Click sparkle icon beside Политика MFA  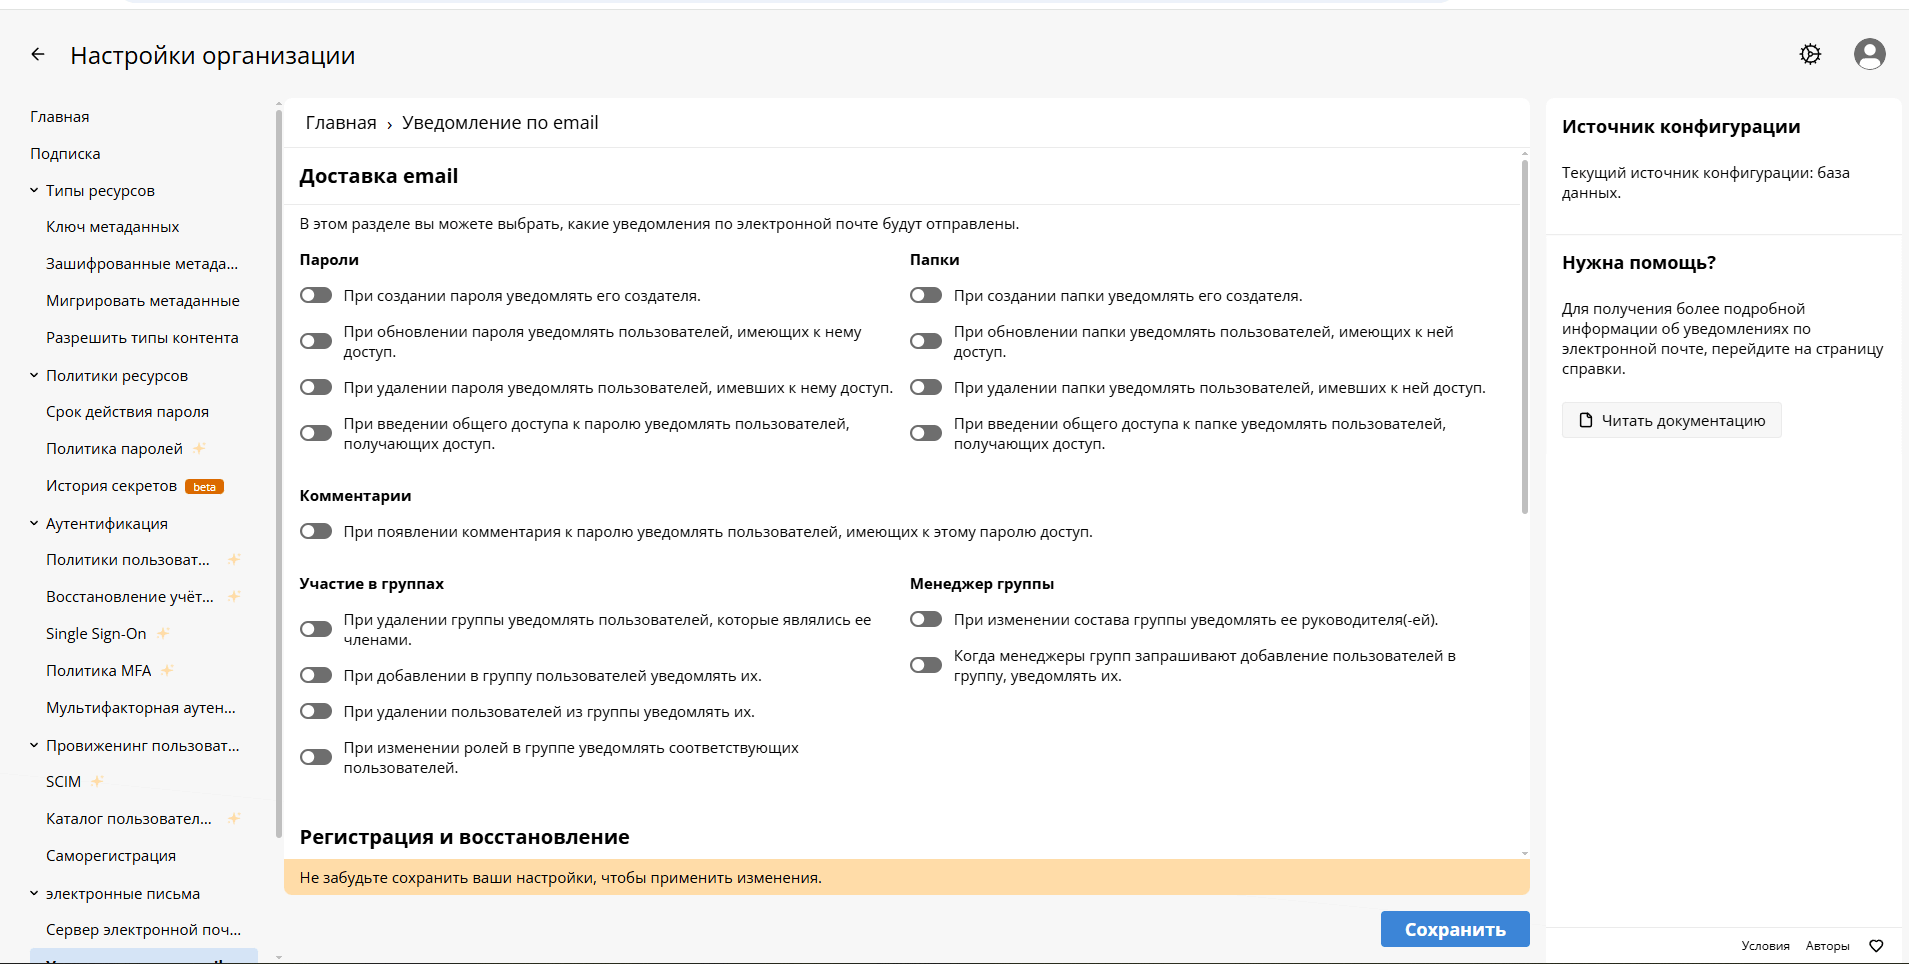(167, 670)
